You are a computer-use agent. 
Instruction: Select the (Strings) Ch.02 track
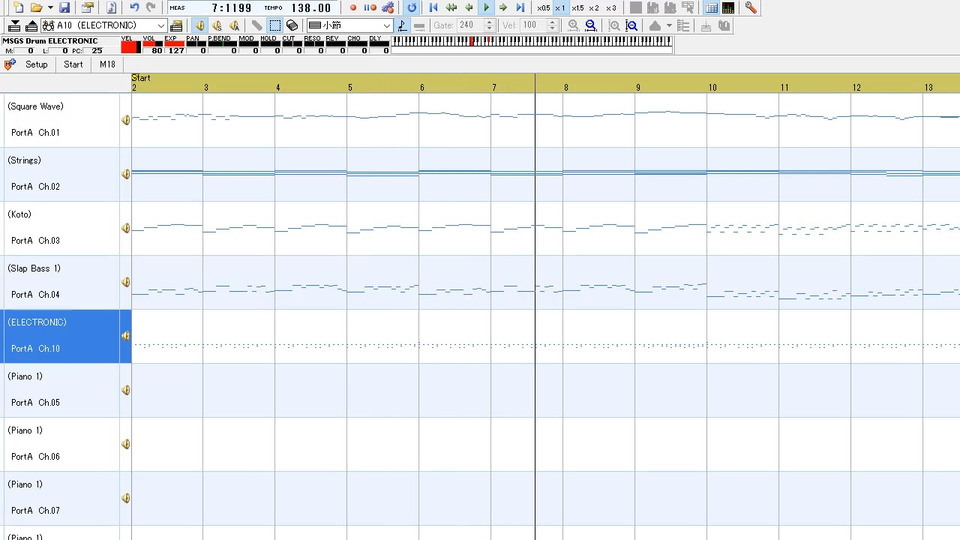coord(60,174)
